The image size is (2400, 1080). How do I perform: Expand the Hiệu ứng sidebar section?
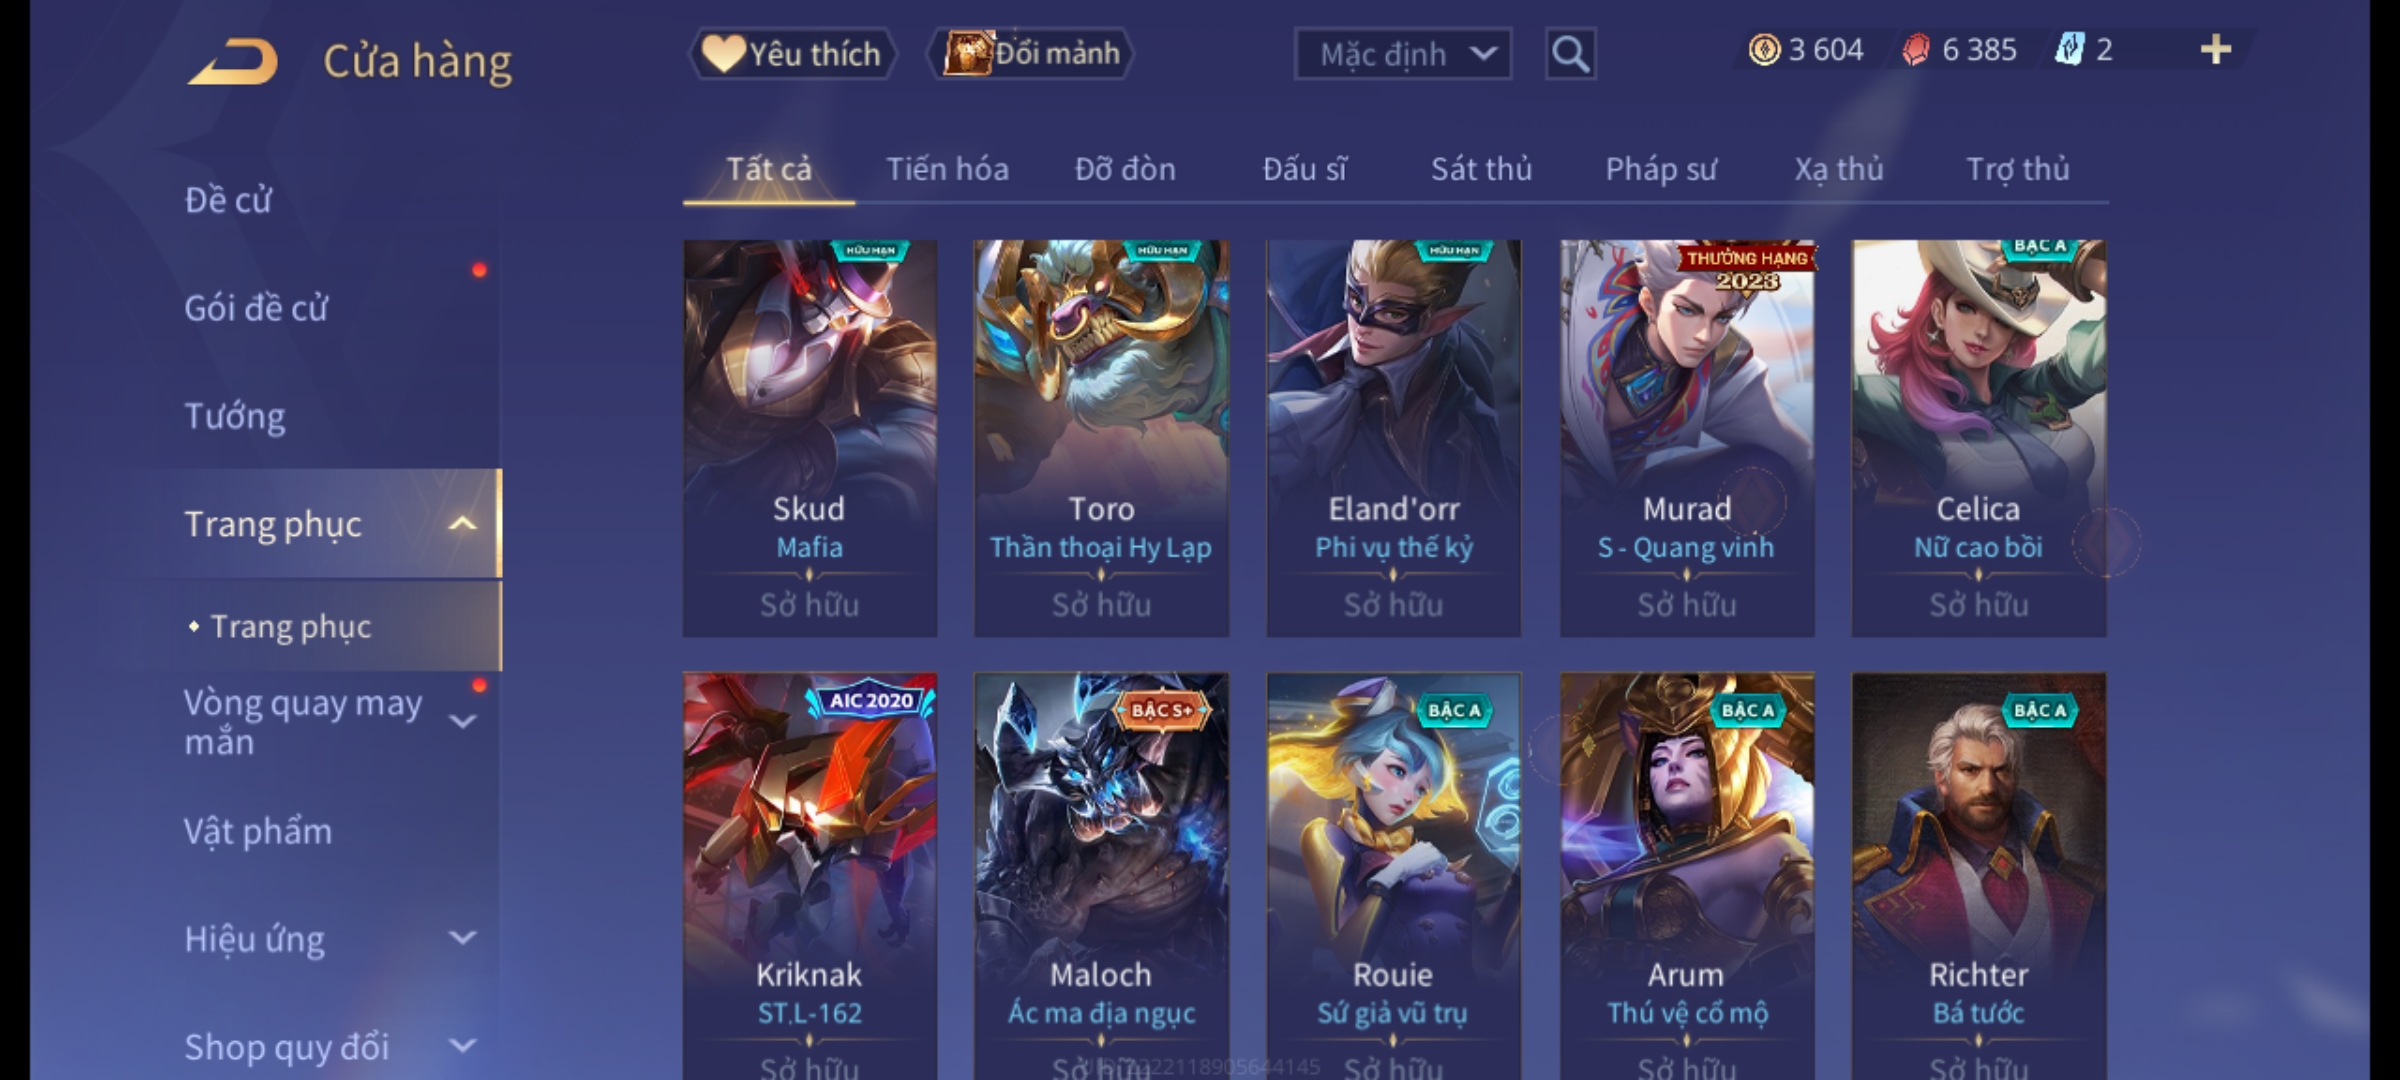click(x=462, y=938)
